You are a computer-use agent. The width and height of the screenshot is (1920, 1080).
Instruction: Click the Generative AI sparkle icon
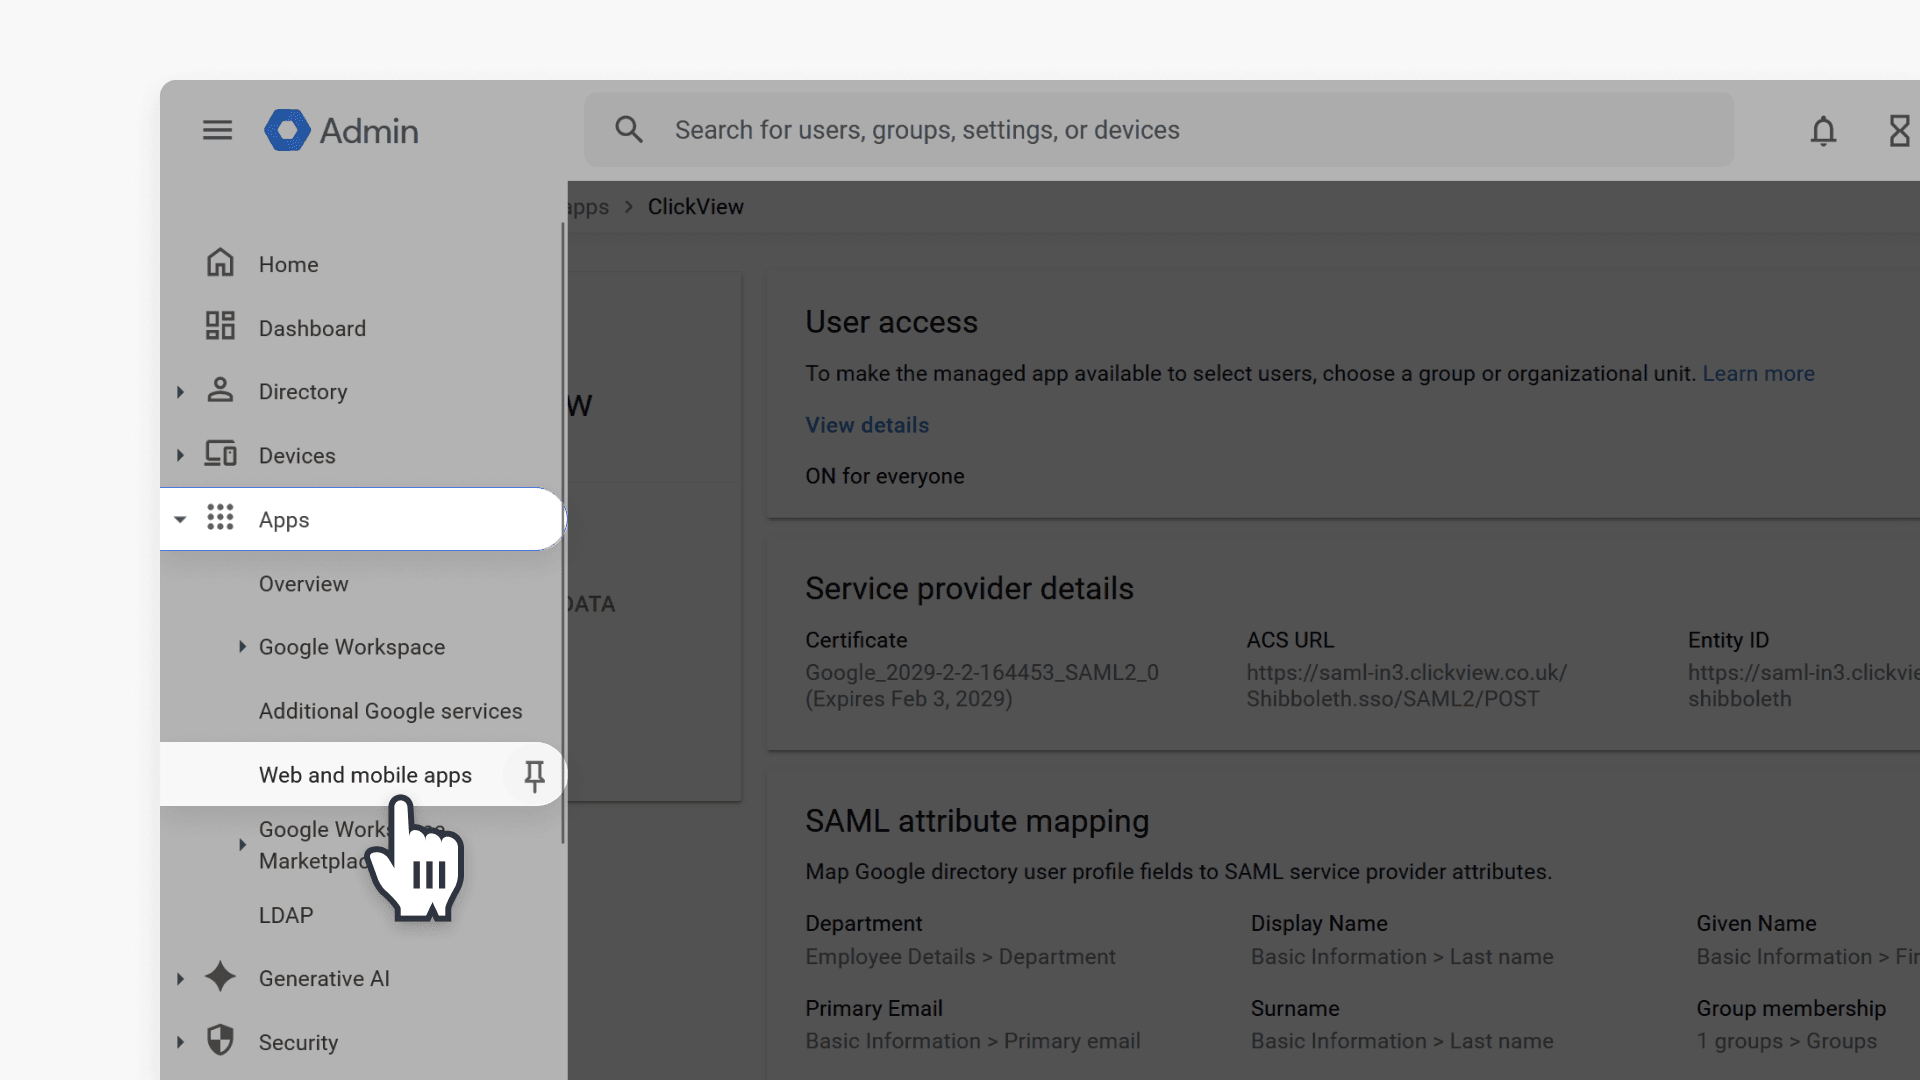220,977
